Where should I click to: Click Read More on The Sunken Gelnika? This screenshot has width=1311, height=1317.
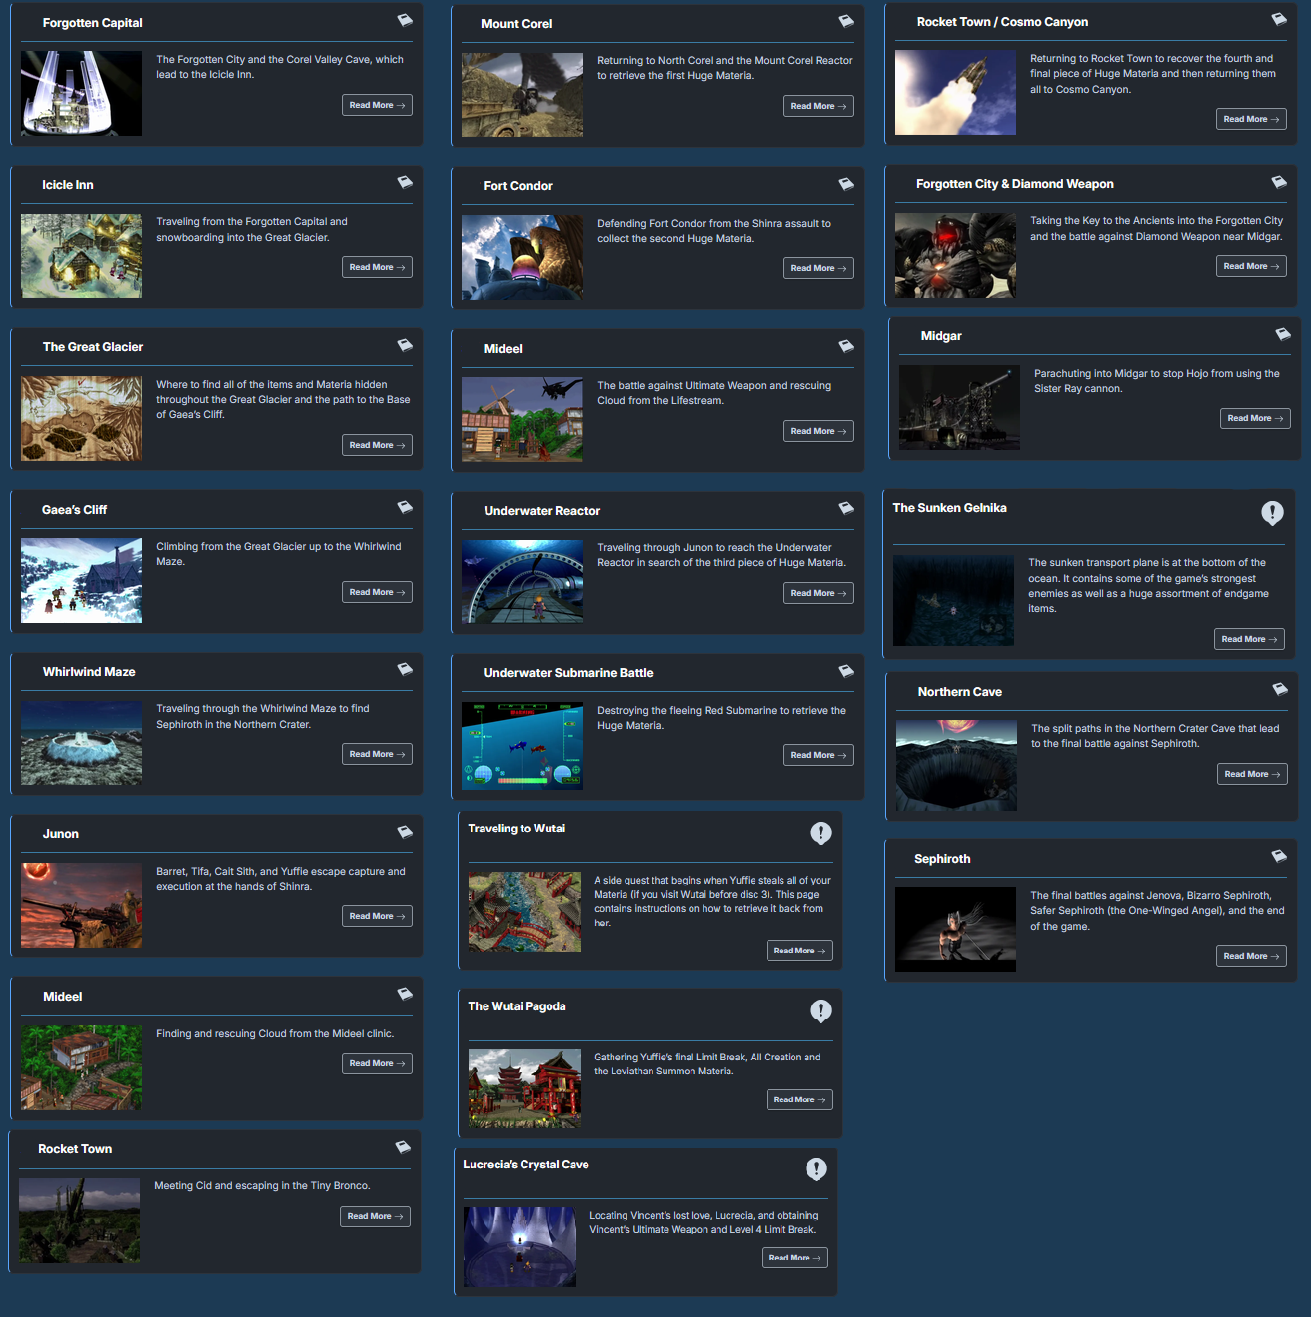(x=1249, y=639)
